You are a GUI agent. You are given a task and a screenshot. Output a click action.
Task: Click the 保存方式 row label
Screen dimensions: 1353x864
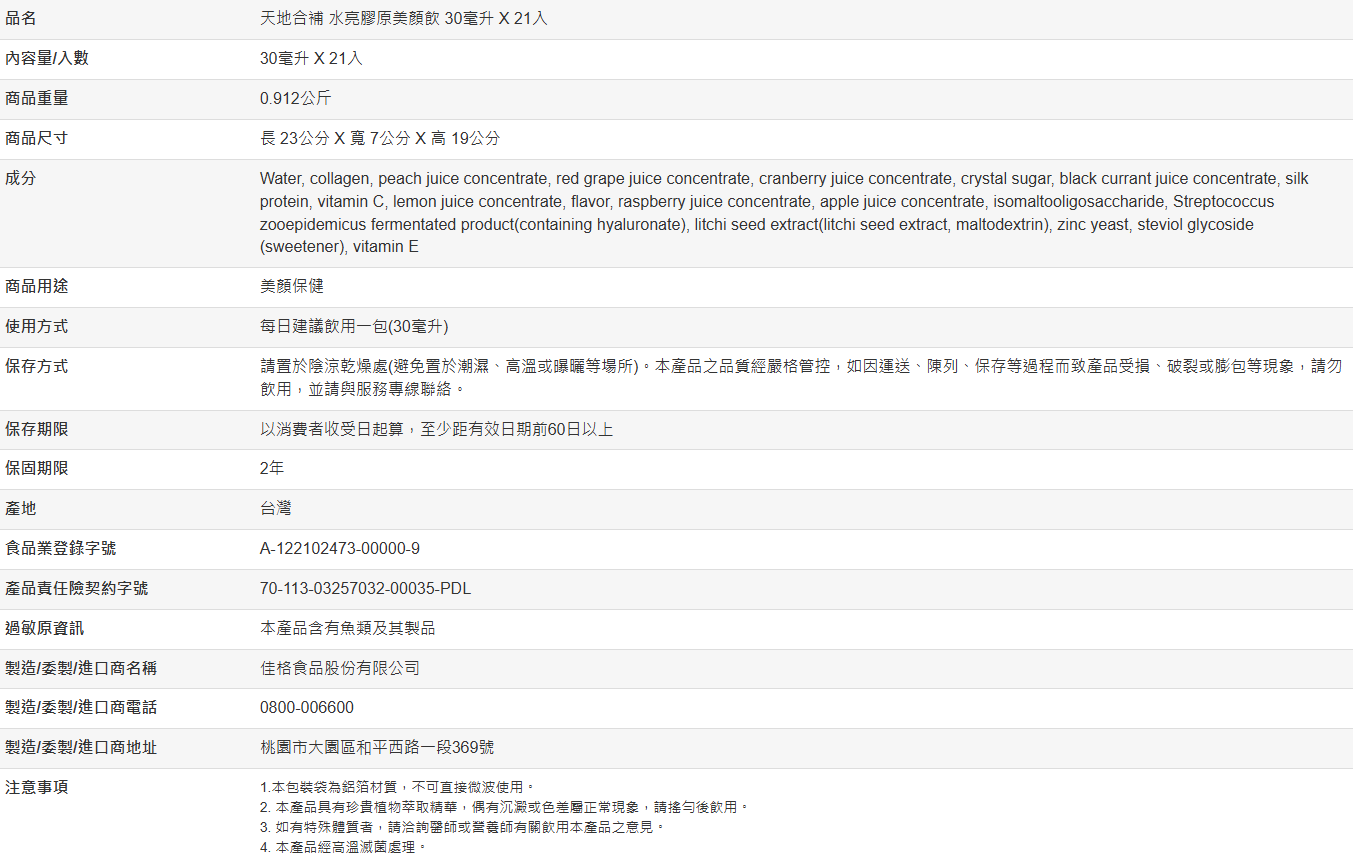pyautogui.click(x=37, y=367)
